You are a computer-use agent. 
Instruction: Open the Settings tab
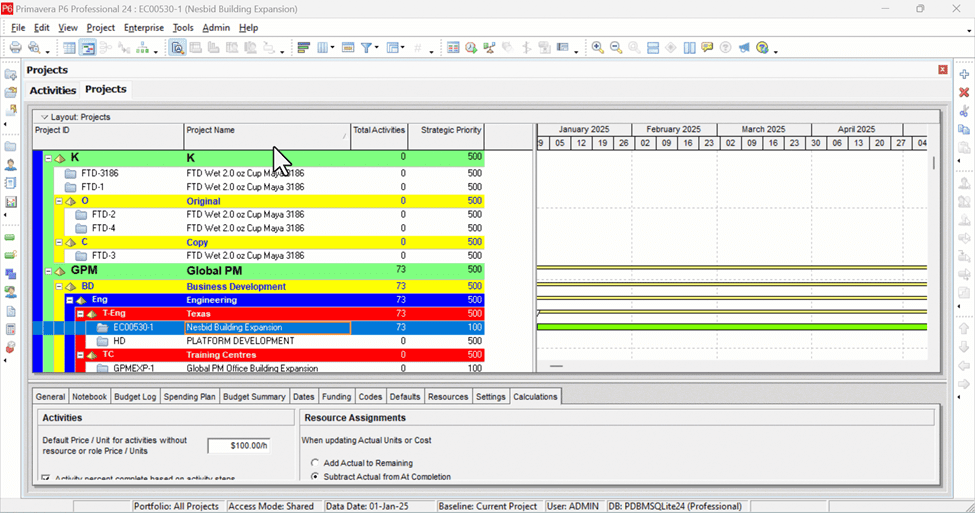point(491,397)
